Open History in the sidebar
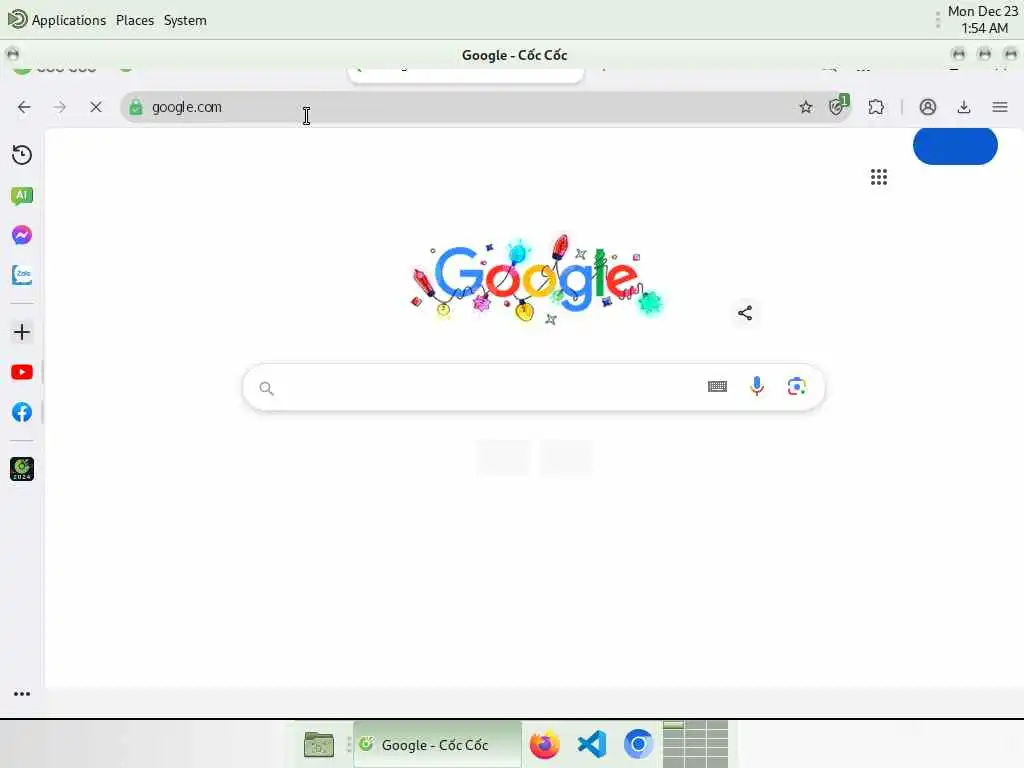 click(22, 155)
